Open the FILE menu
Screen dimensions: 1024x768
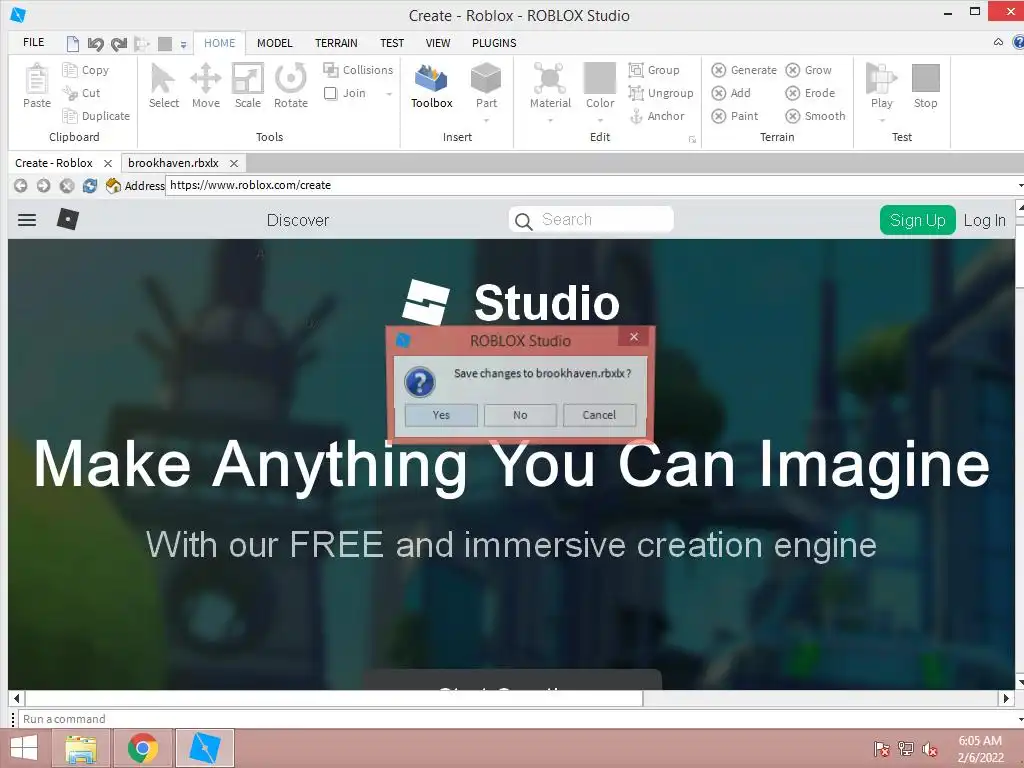coord(33,42)
